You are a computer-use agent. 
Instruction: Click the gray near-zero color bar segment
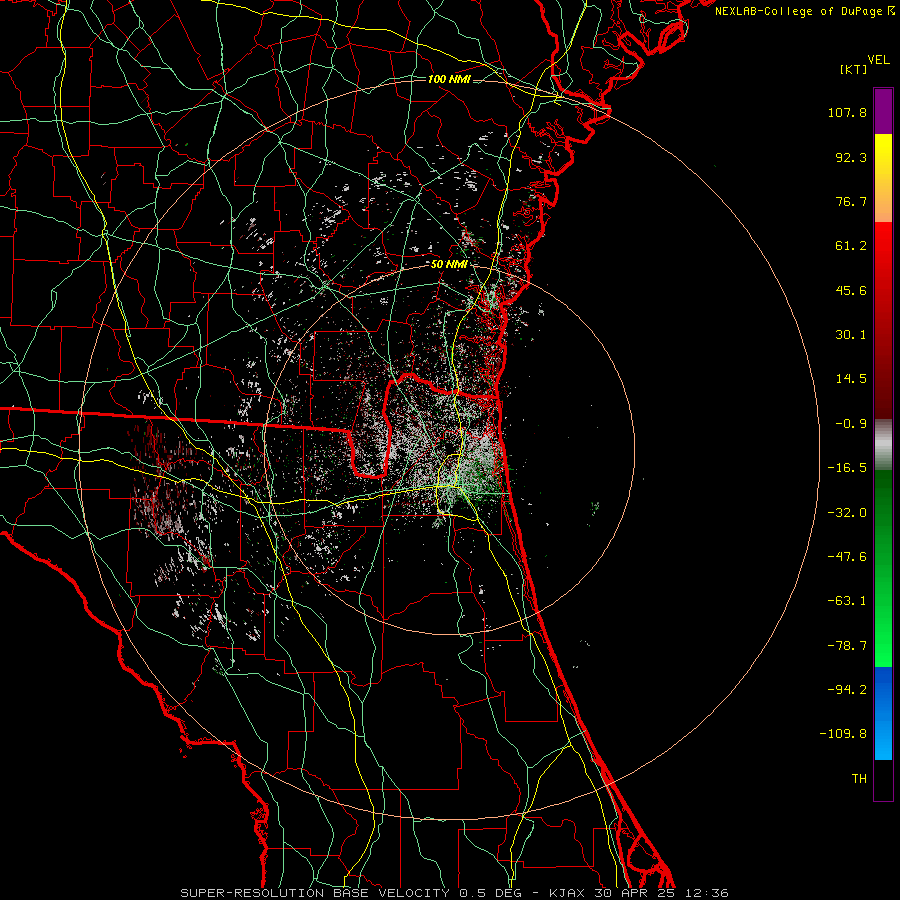(x=883, y=445)
